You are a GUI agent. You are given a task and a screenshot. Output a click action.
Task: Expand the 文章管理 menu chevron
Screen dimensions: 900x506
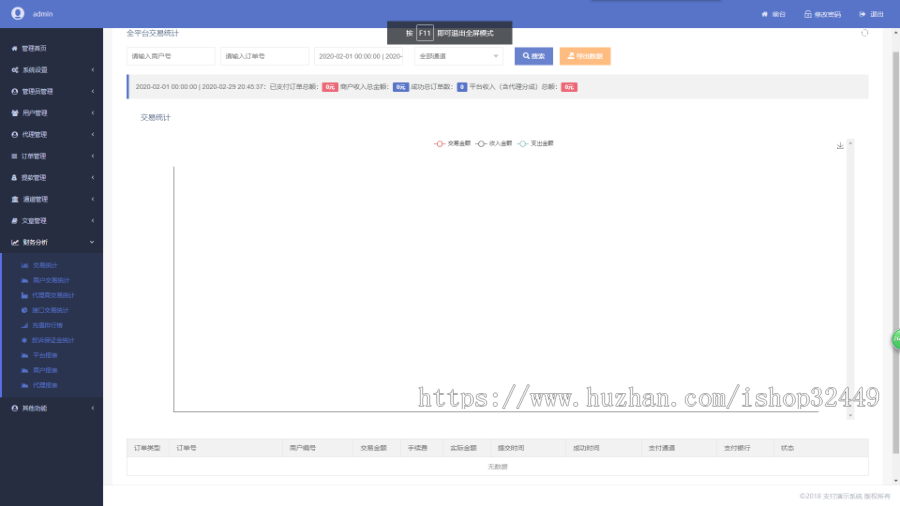(x=92, y=221)
